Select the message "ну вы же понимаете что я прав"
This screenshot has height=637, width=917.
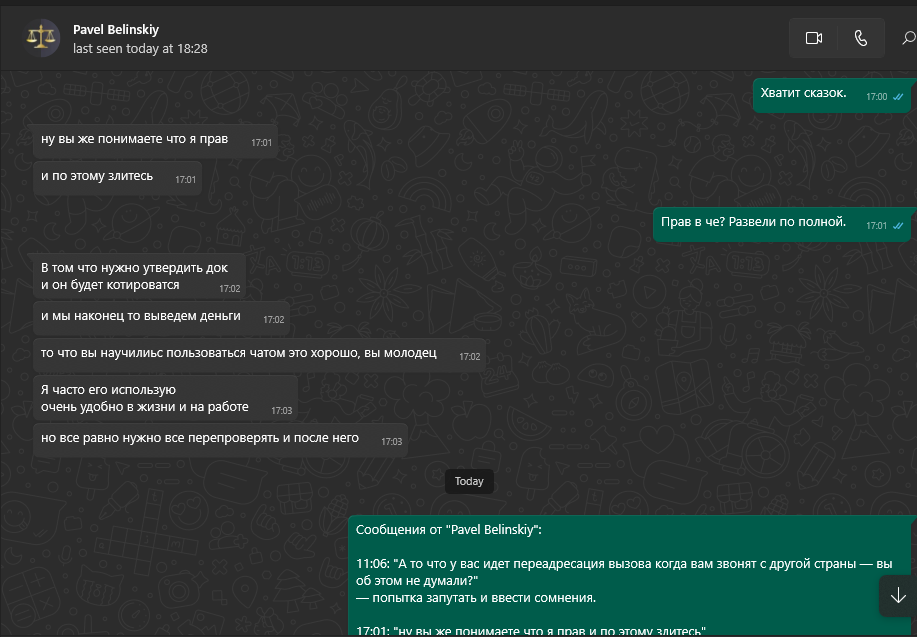tap(135, 140)
